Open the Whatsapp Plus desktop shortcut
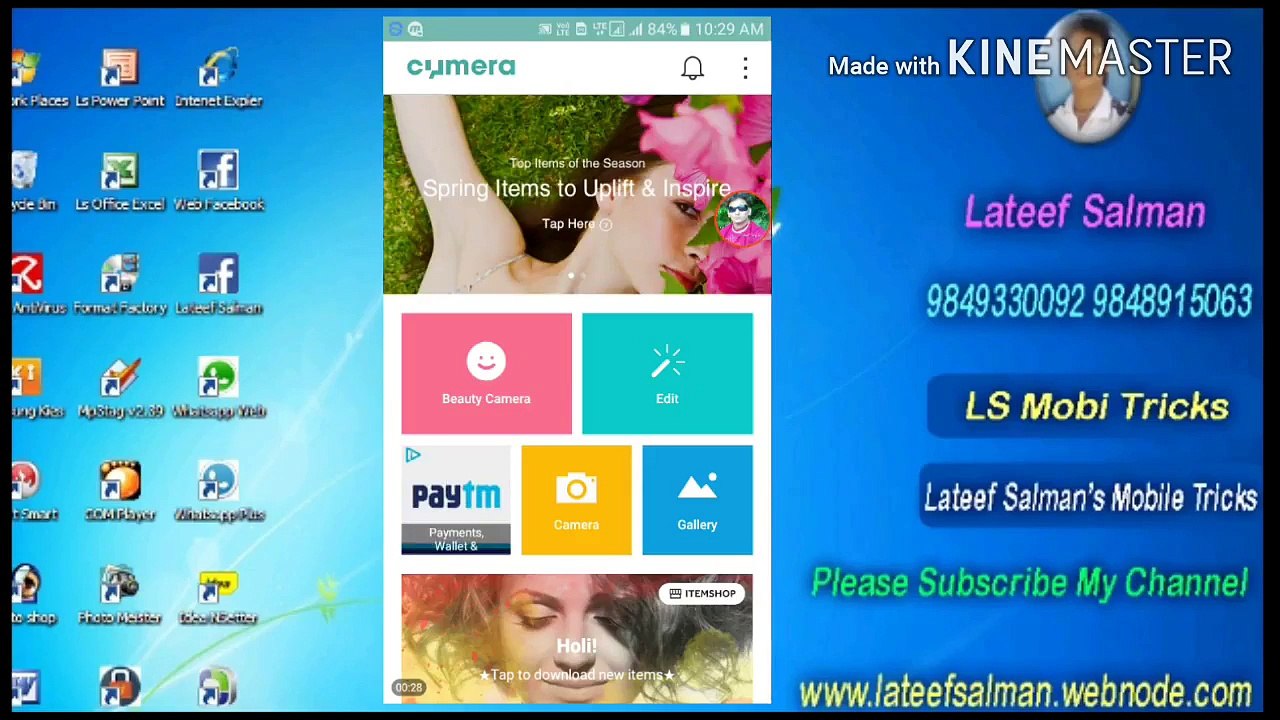1280x720 pixels. pyautogui.click(x=218, y=492)
